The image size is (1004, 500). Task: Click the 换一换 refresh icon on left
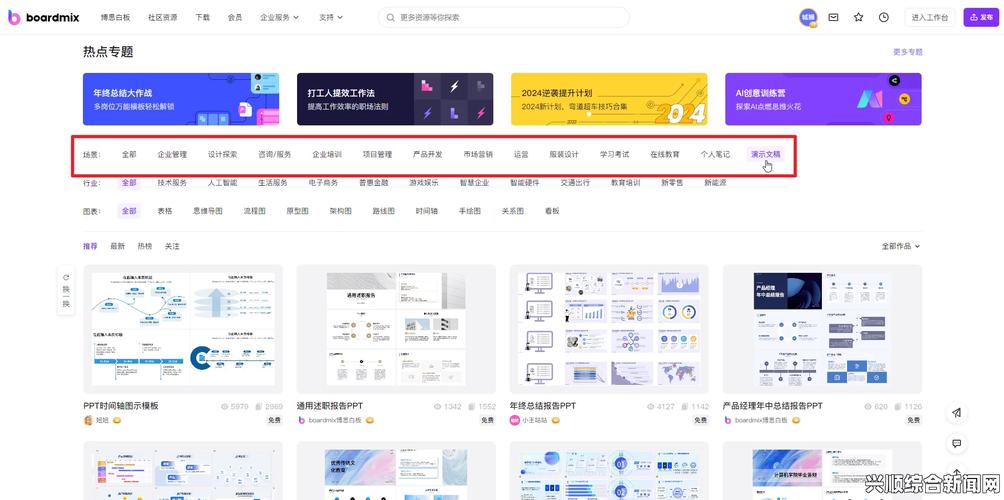pyautogui.click(x=66, y=278)
